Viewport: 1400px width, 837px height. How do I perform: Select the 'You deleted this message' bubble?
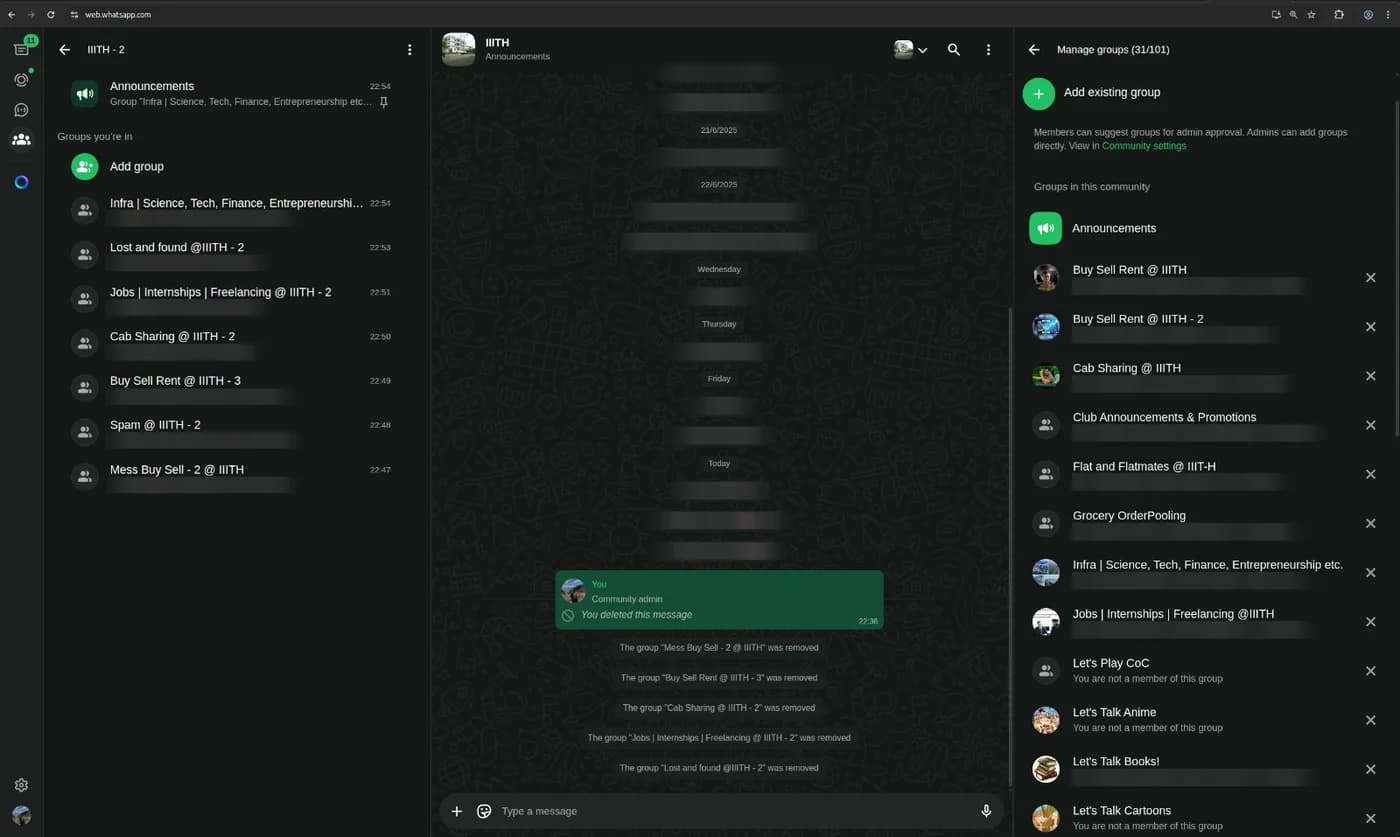[719, 600]
